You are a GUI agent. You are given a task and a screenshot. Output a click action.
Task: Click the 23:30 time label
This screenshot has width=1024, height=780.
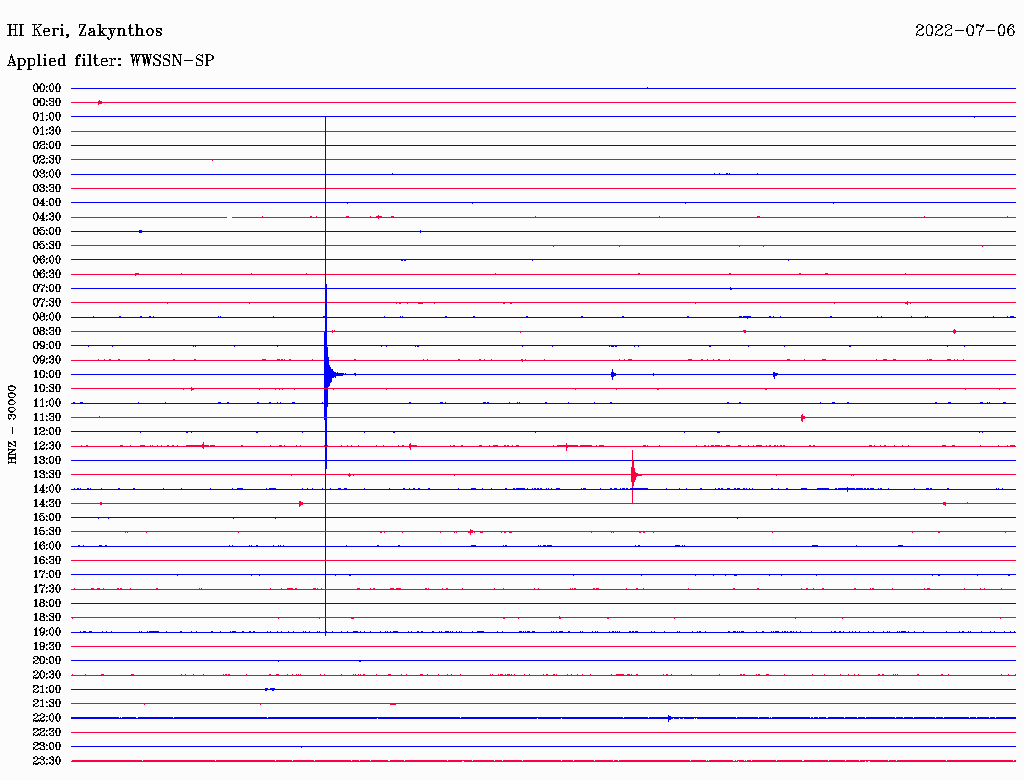(47, 761)
